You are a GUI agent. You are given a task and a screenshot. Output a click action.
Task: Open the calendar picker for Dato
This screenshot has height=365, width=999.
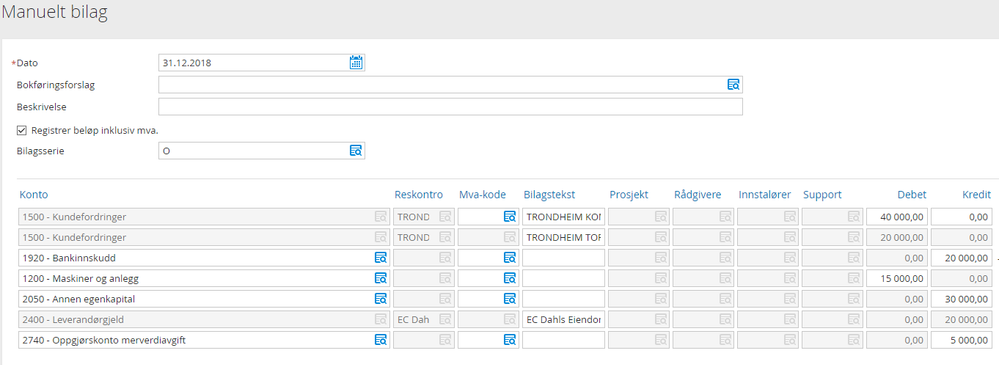356,62
